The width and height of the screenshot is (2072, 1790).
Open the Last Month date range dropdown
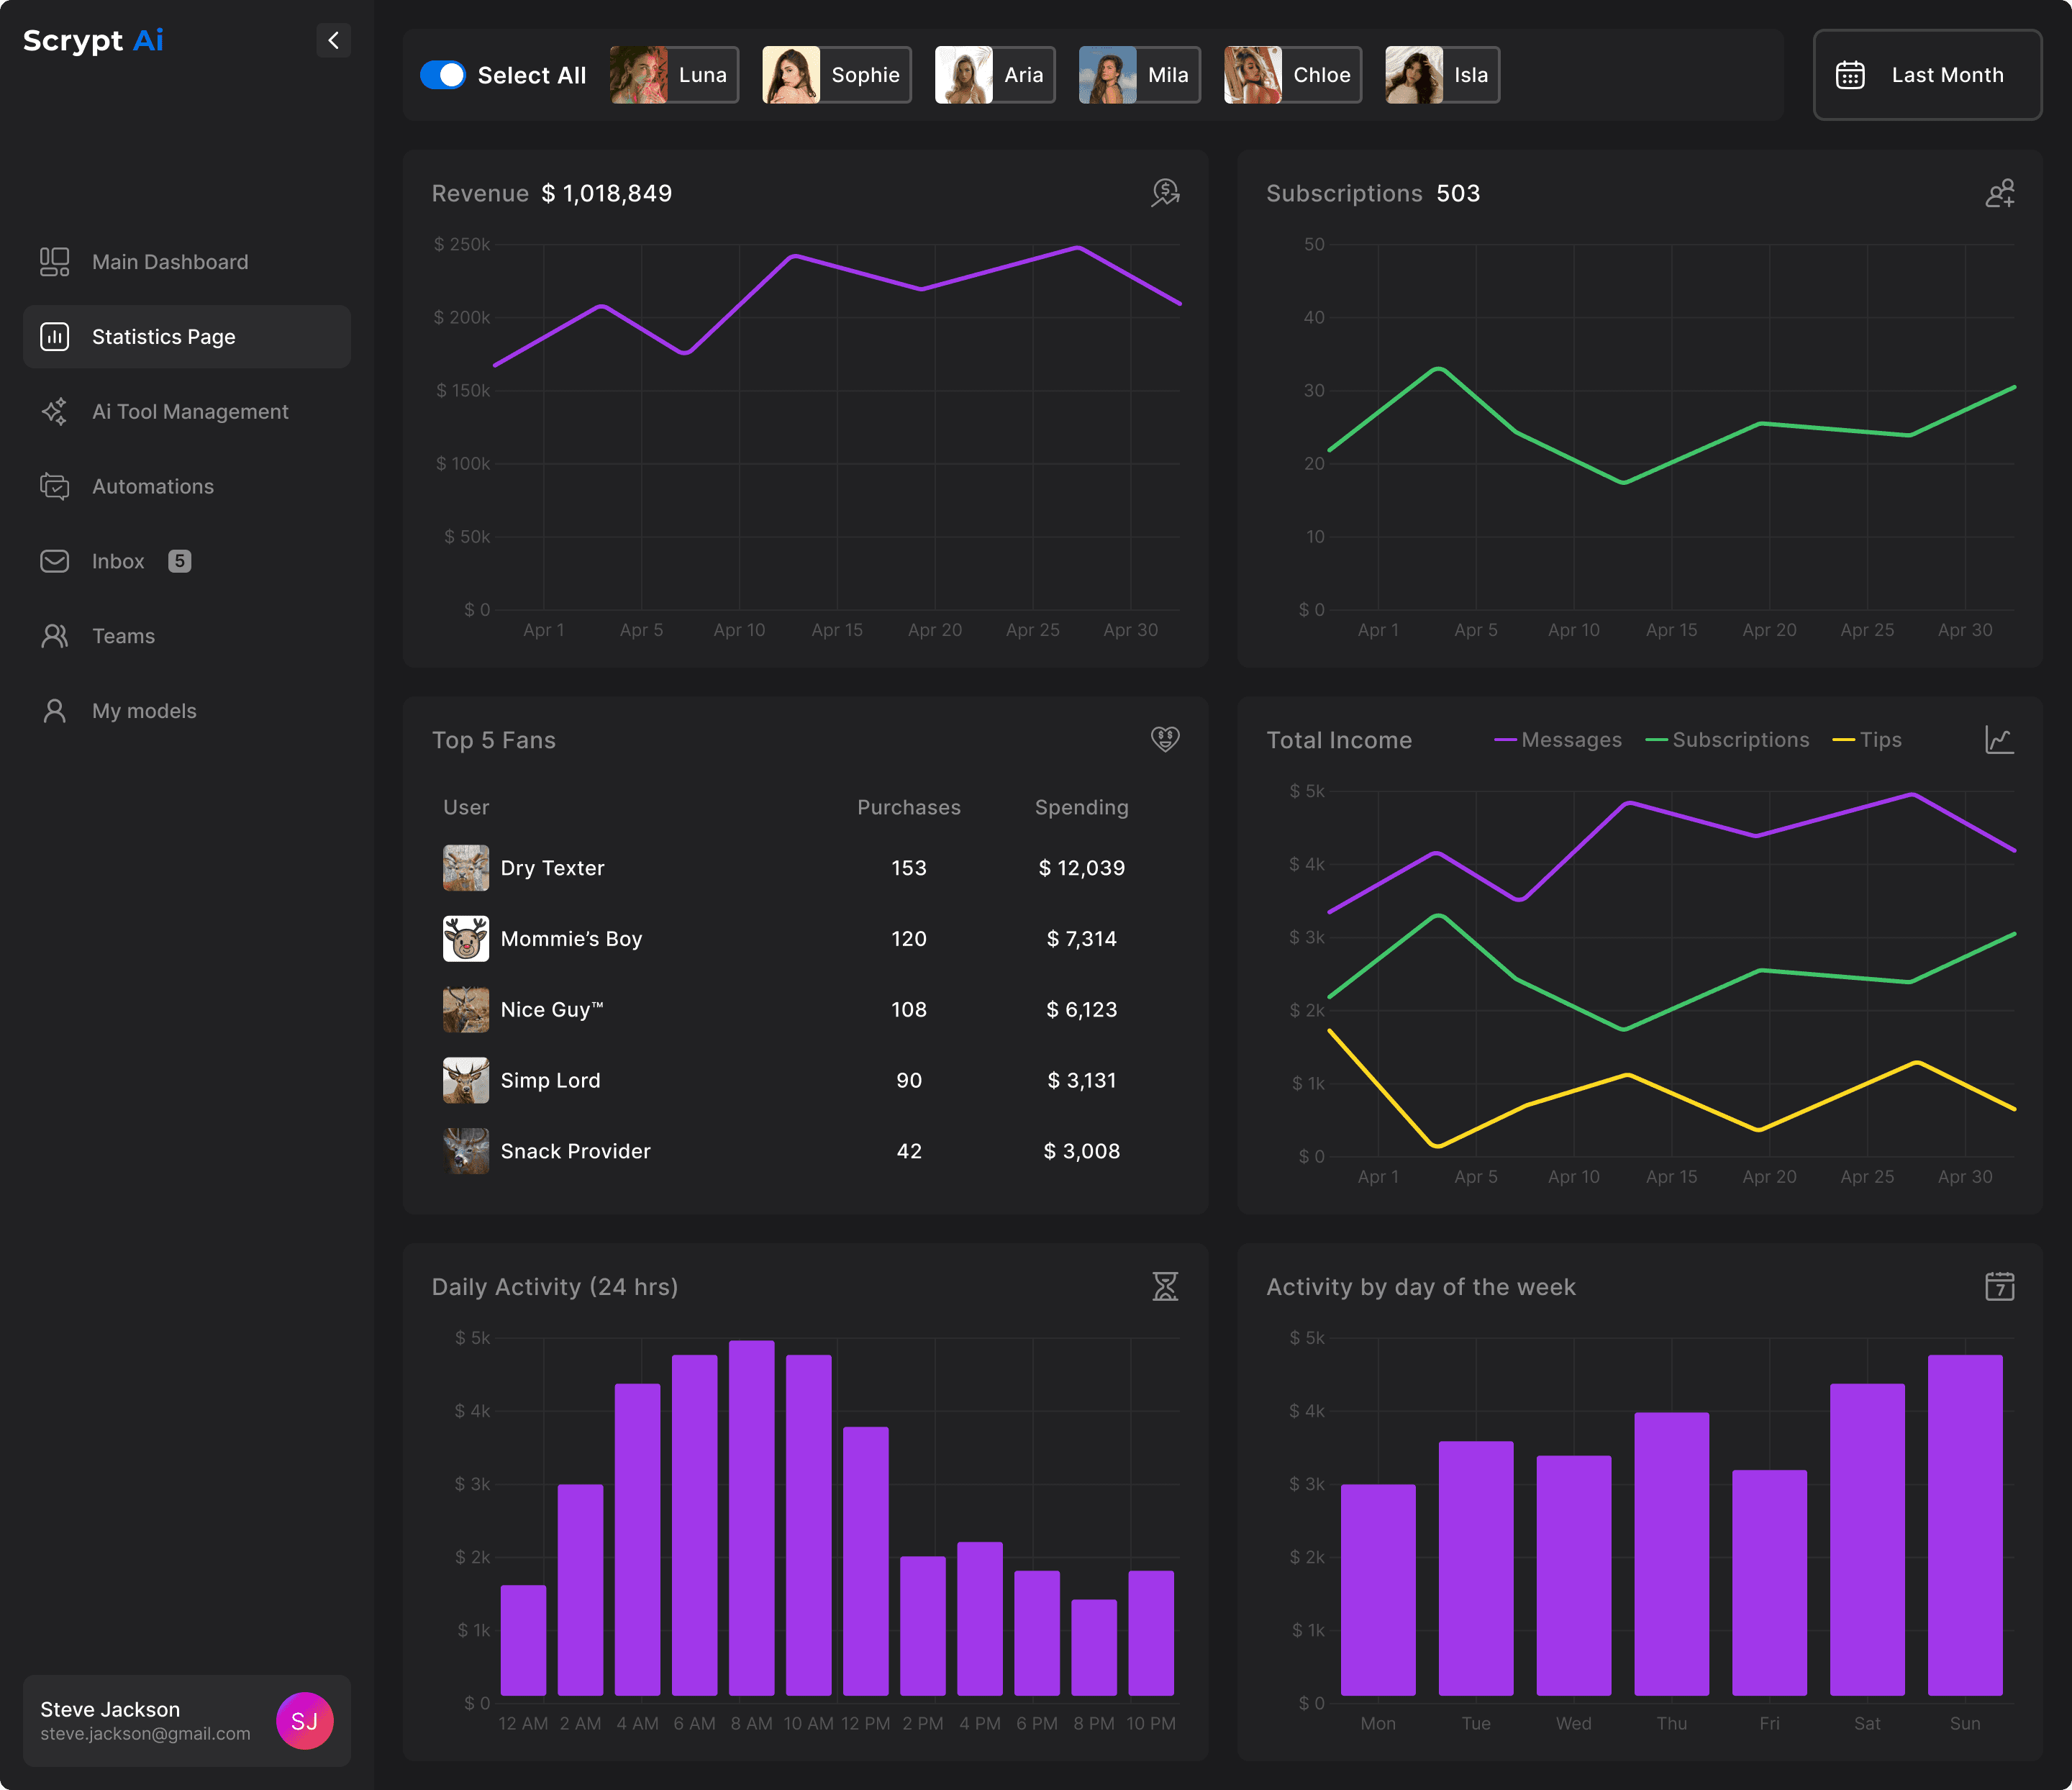click(x=1927, y=75)
